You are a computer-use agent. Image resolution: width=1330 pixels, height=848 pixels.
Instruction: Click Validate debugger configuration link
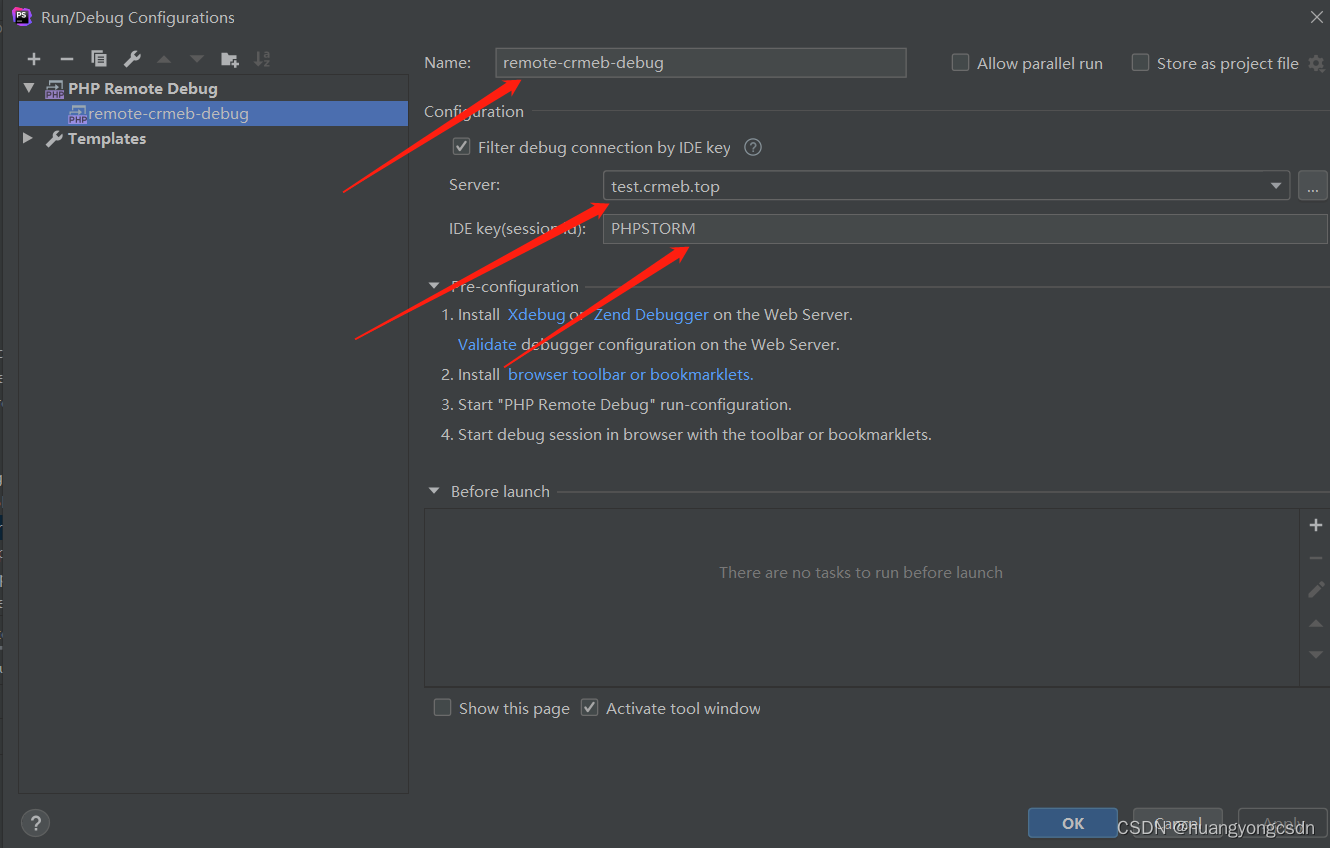click(487, 344)
